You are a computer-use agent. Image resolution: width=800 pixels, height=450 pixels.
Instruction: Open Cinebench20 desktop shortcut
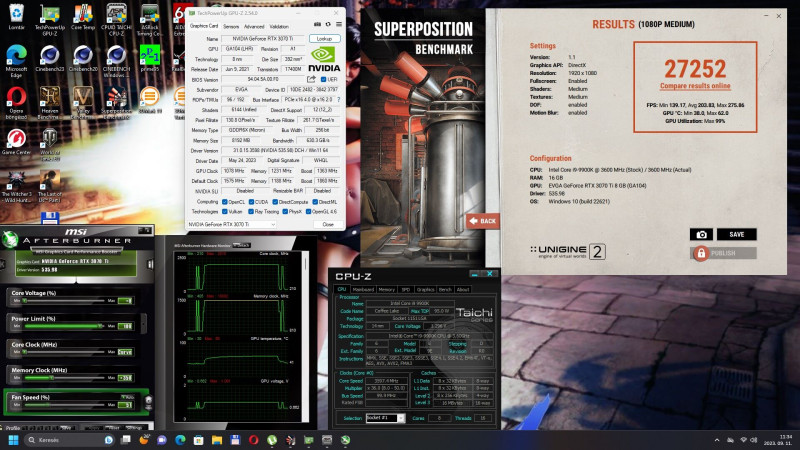pyautogui.click(x=83, y=58)
